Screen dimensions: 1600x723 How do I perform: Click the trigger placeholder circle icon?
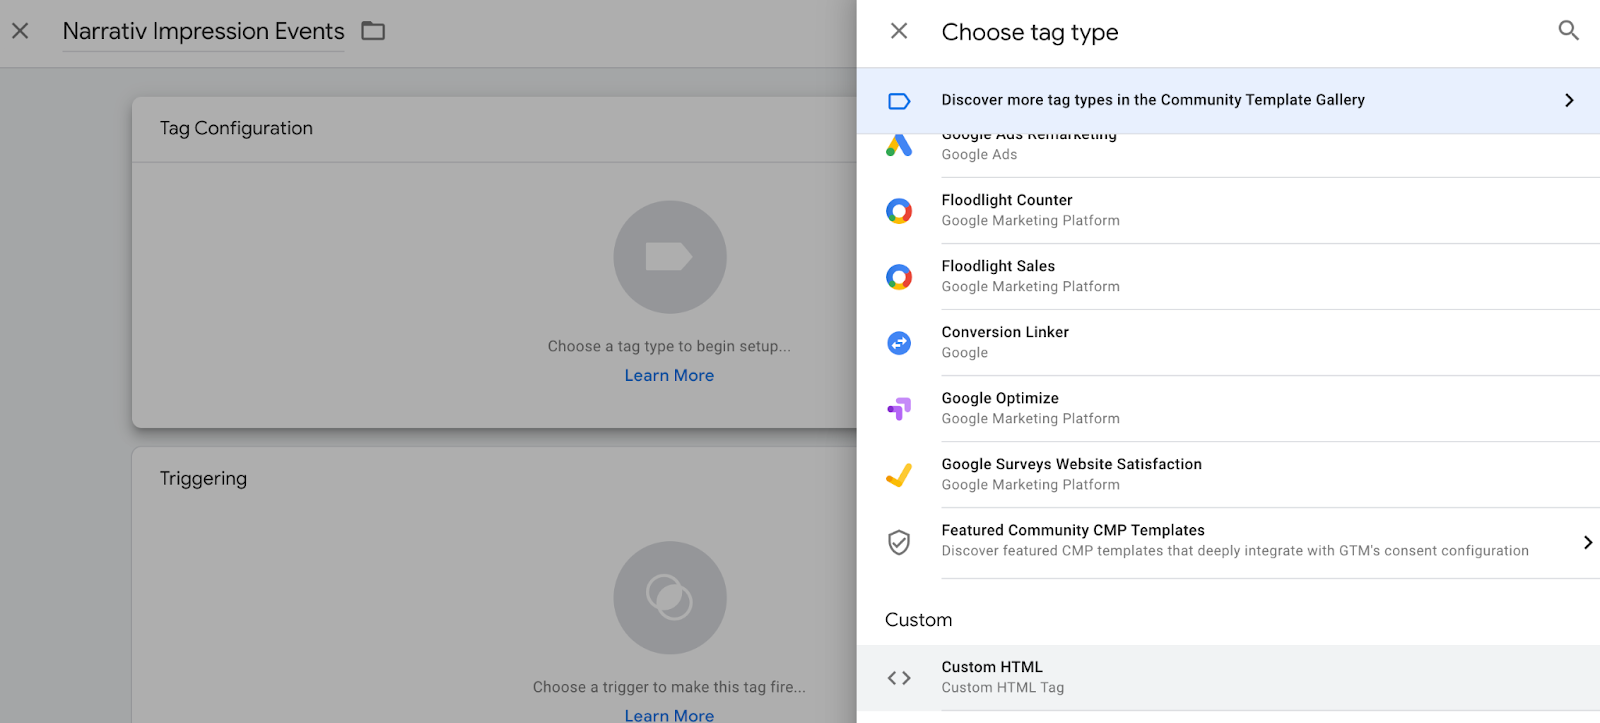coord(669,598)
